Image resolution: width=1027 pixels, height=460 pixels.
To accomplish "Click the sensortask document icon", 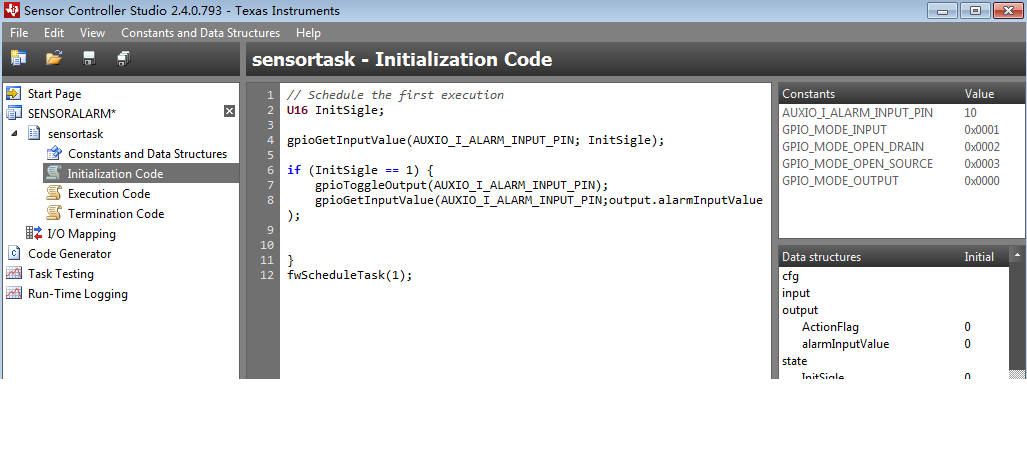I will point(34,134).
